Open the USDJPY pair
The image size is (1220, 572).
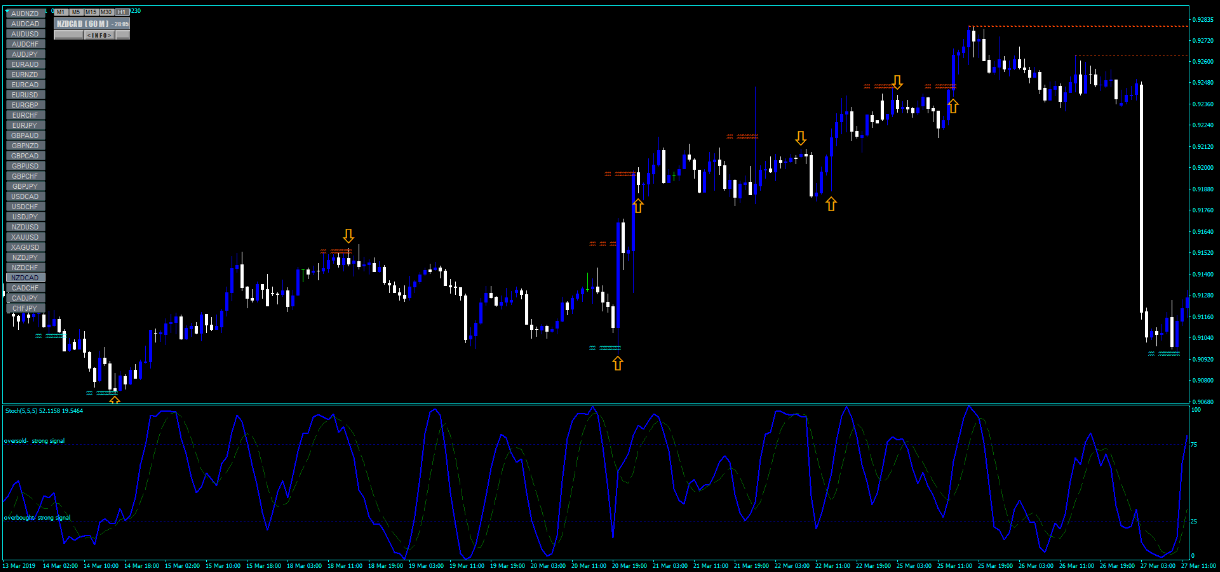pyautogui.click(x=25, y=217)
